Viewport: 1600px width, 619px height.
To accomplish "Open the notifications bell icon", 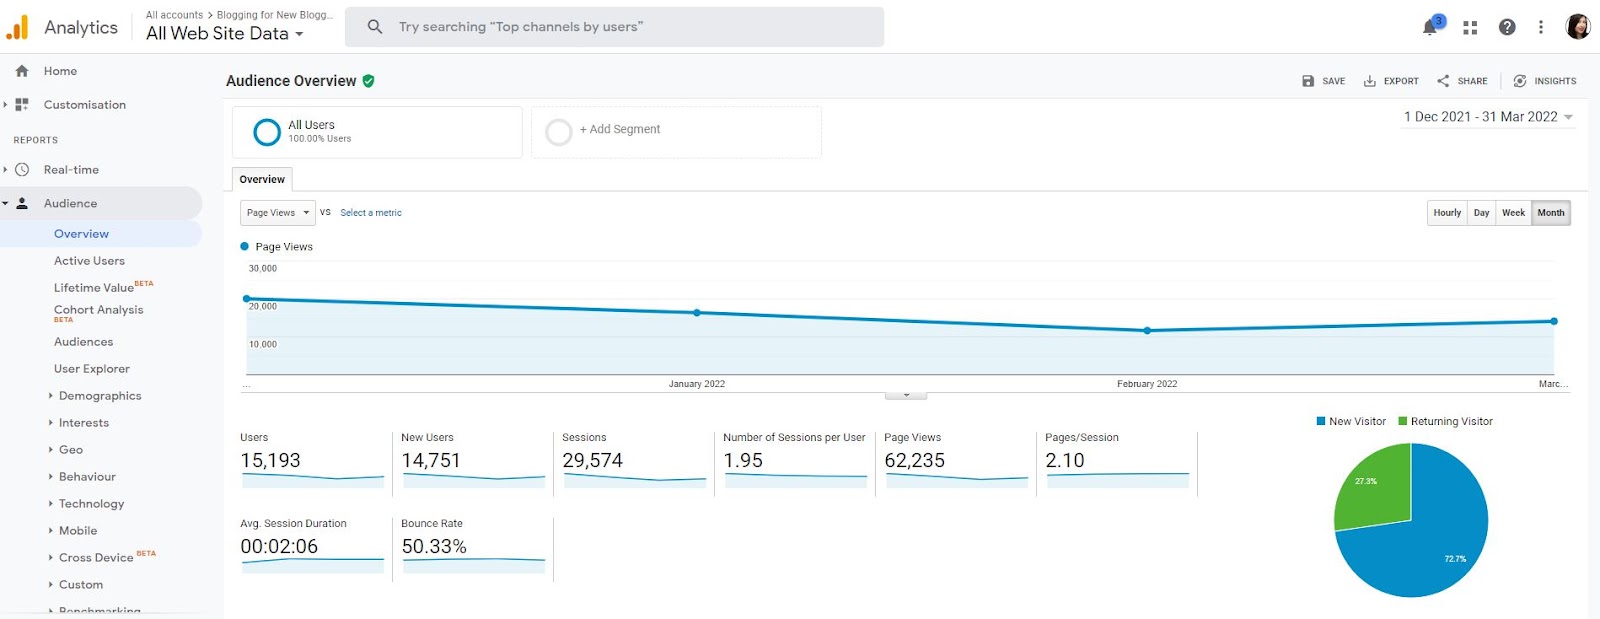I will (x=1430, y=27).
